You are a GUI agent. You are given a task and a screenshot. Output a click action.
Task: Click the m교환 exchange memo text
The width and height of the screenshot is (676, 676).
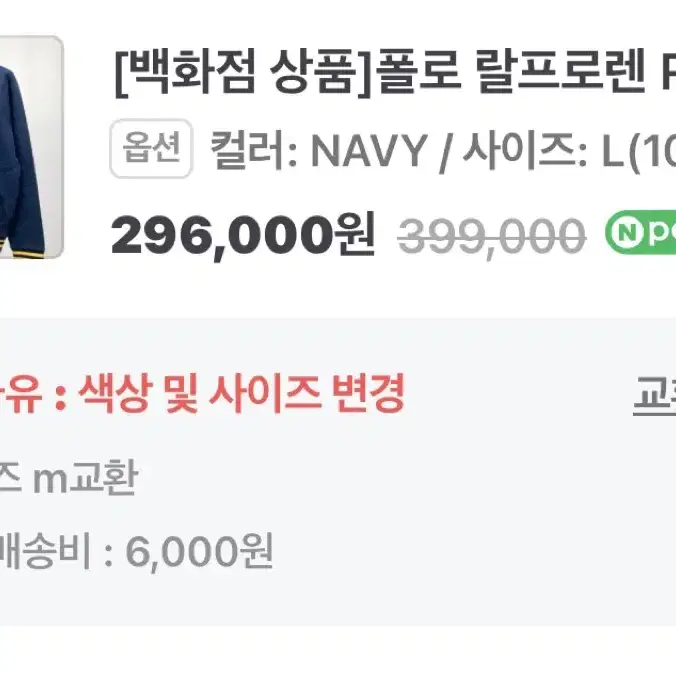[x=85, y=477]
